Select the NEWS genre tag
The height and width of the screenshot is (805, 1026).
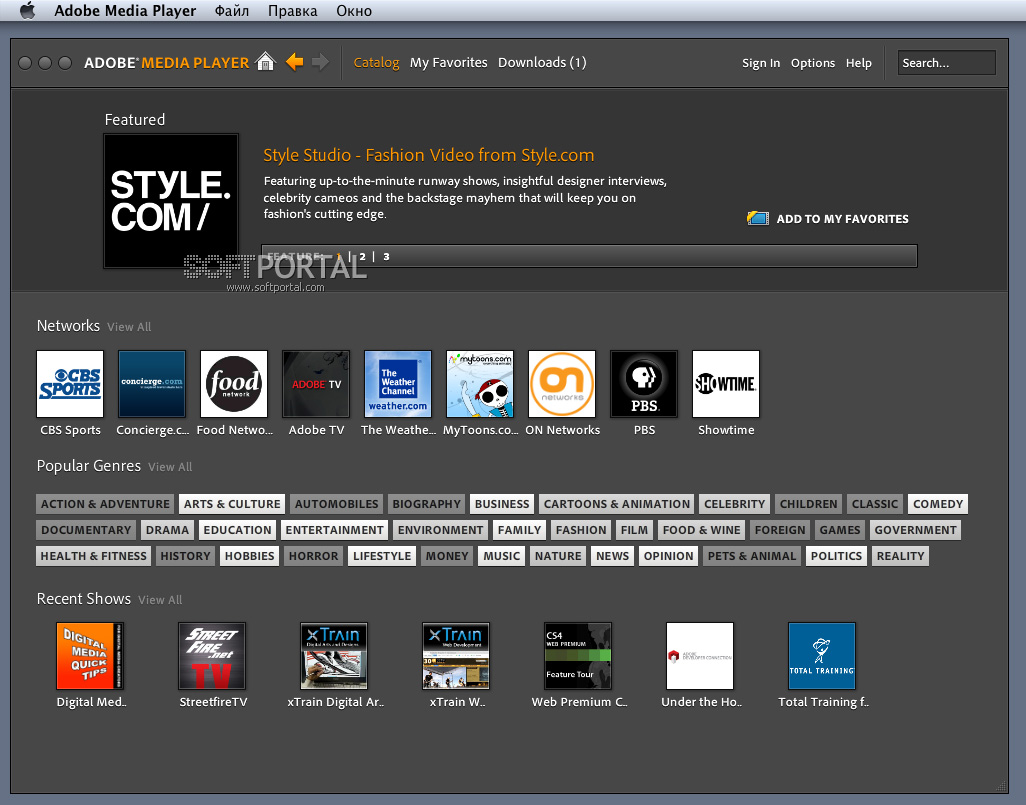pyautogui.click(x=612, y=556)
